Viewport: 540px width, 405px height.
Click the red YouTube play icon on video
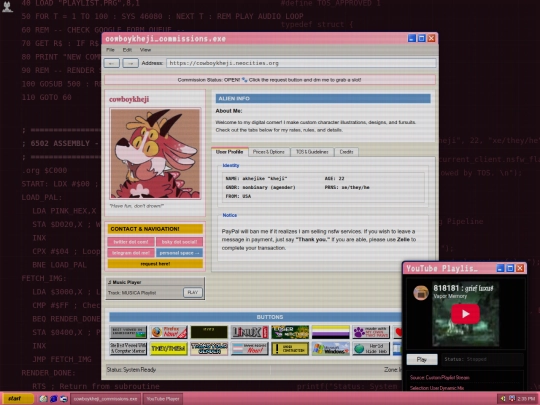(465, 314)
